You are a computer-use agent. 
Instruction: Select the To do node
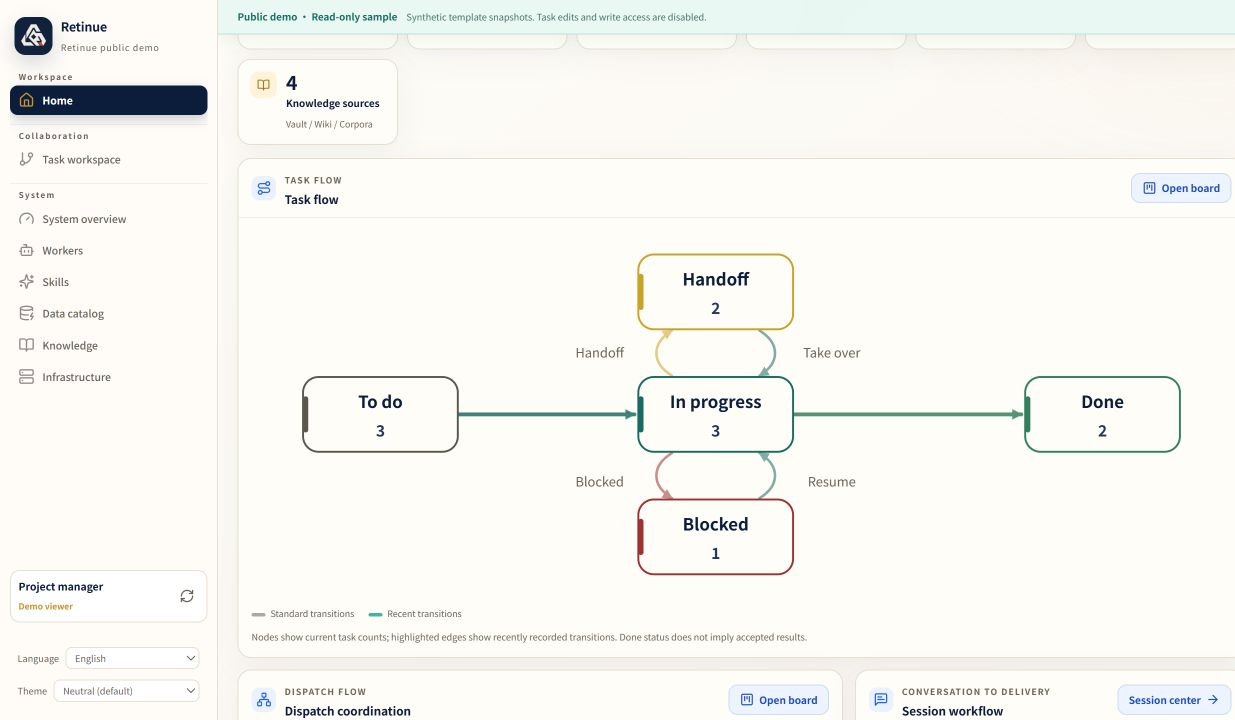click(x=380, y=414)
